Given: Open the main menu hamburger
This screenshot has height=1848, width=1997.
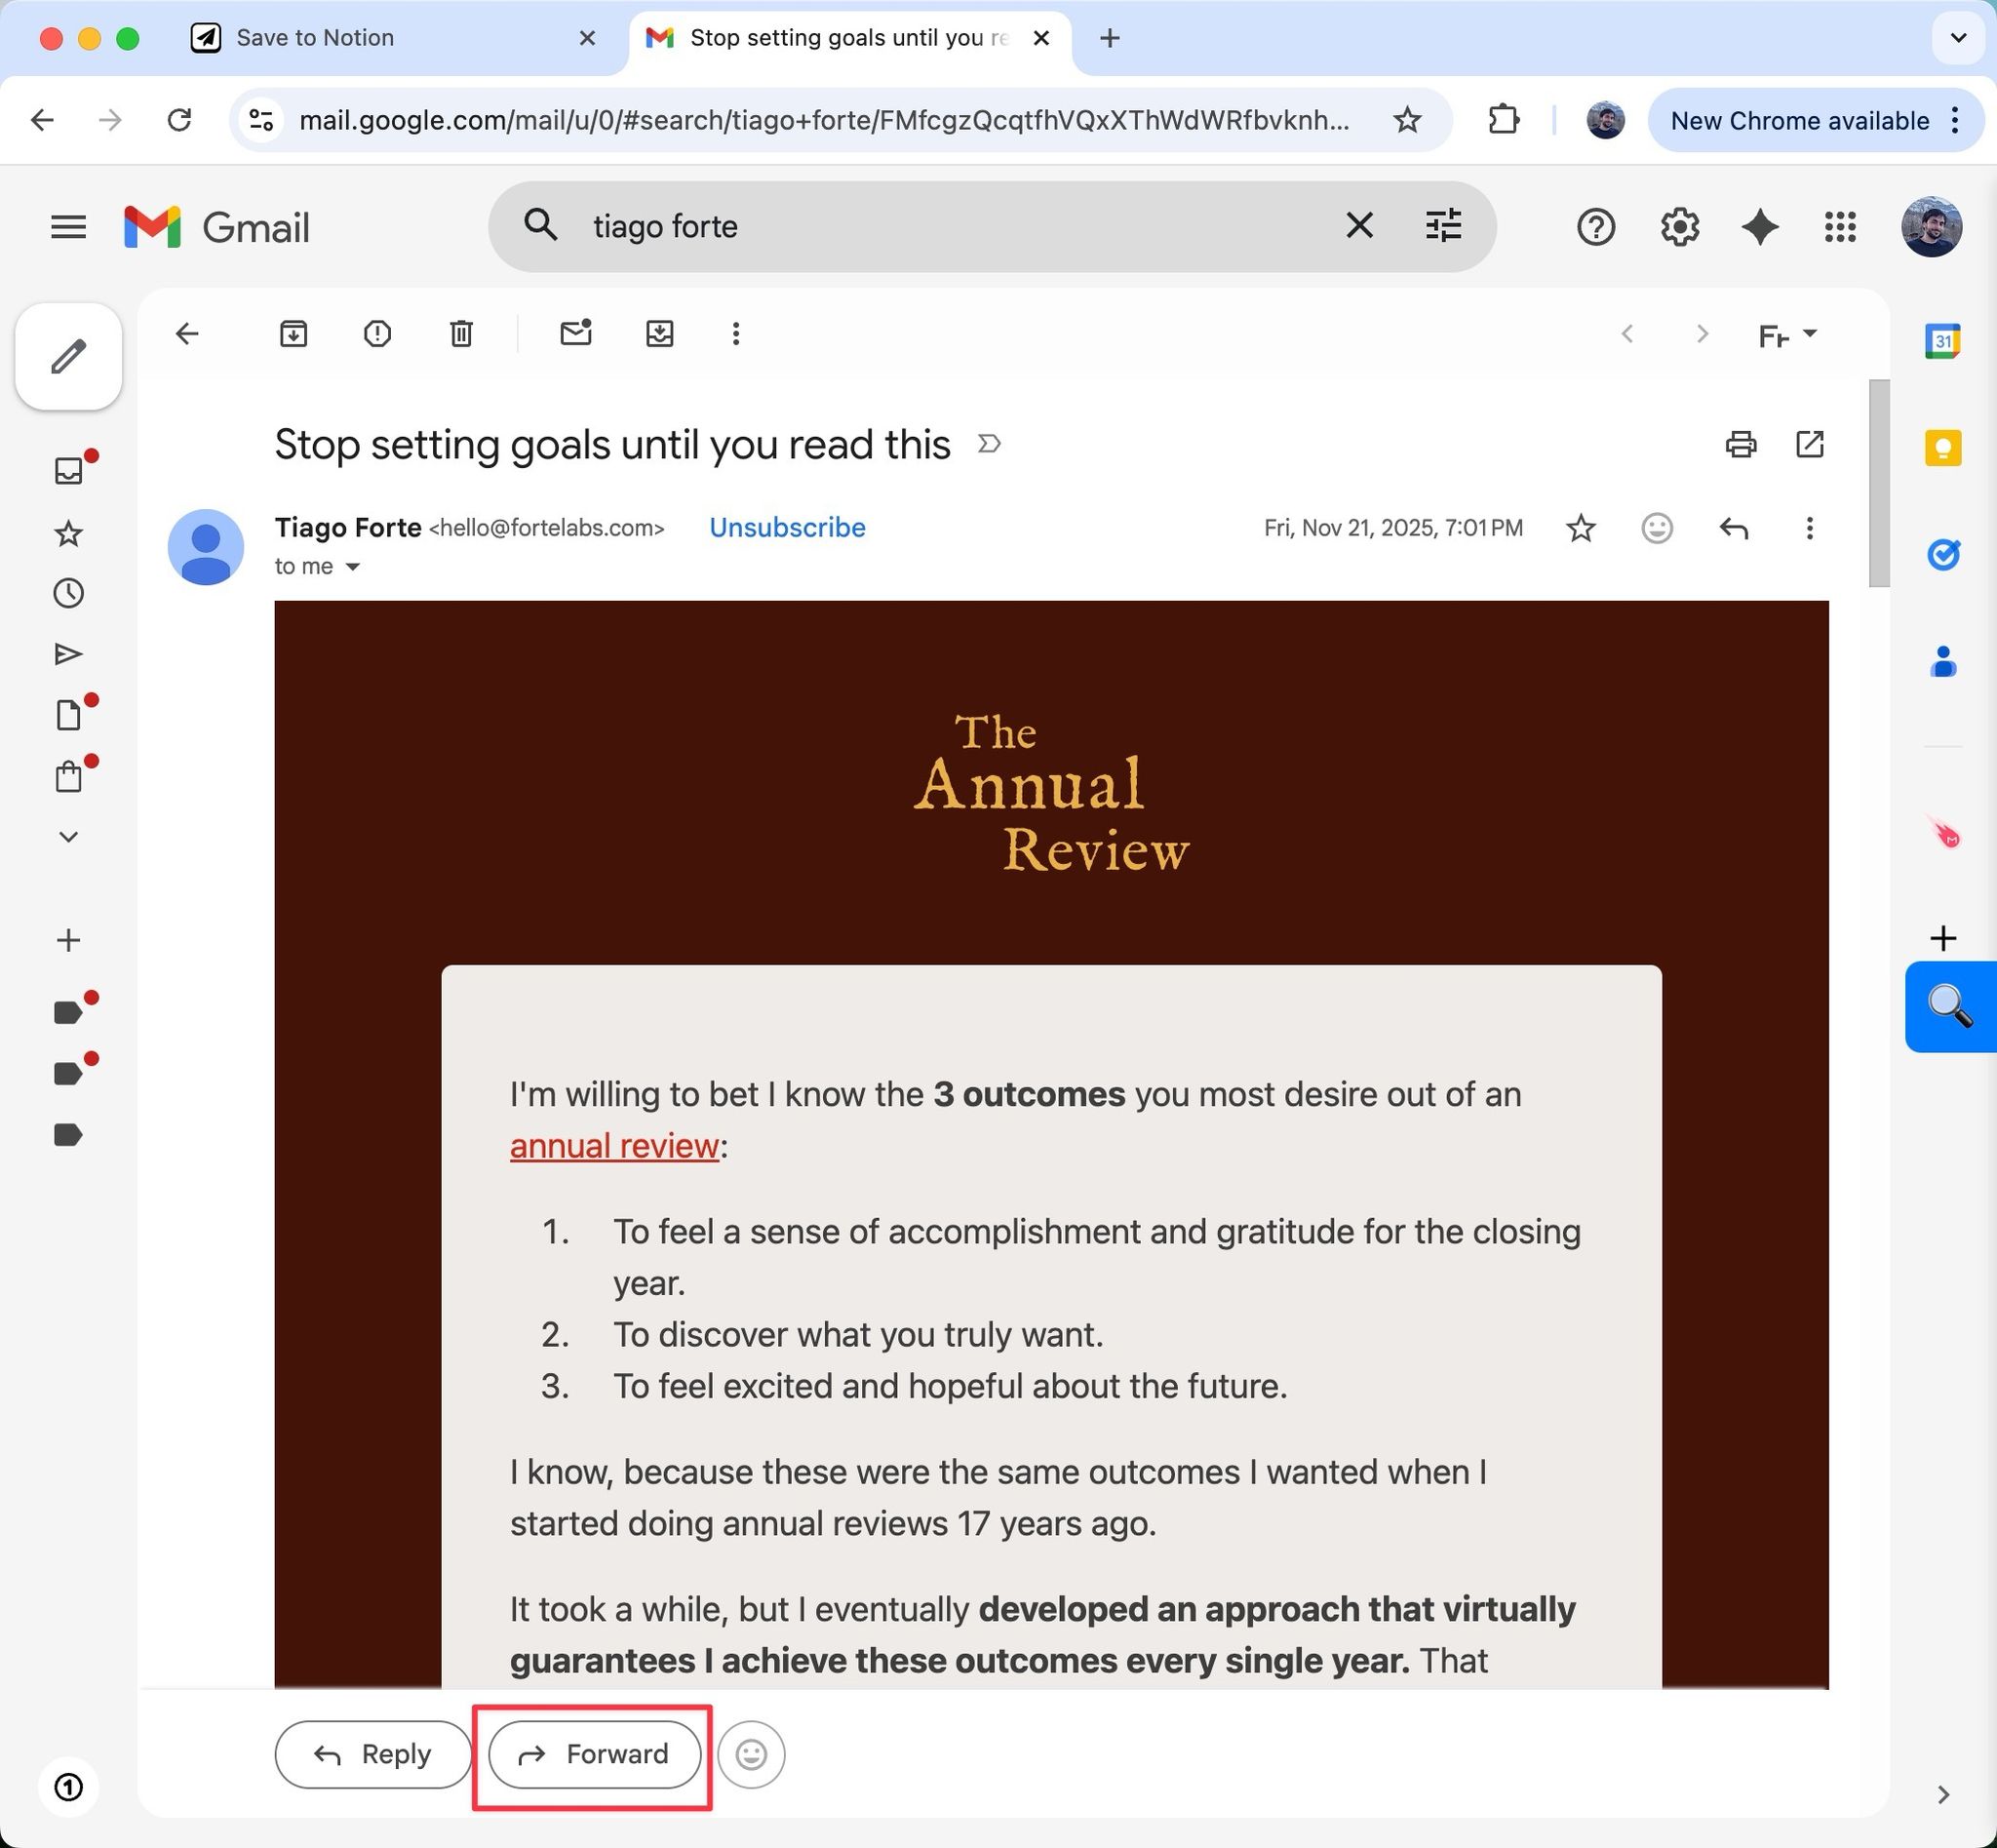Looking at the screenshot, I should click(x=68, y=227).
